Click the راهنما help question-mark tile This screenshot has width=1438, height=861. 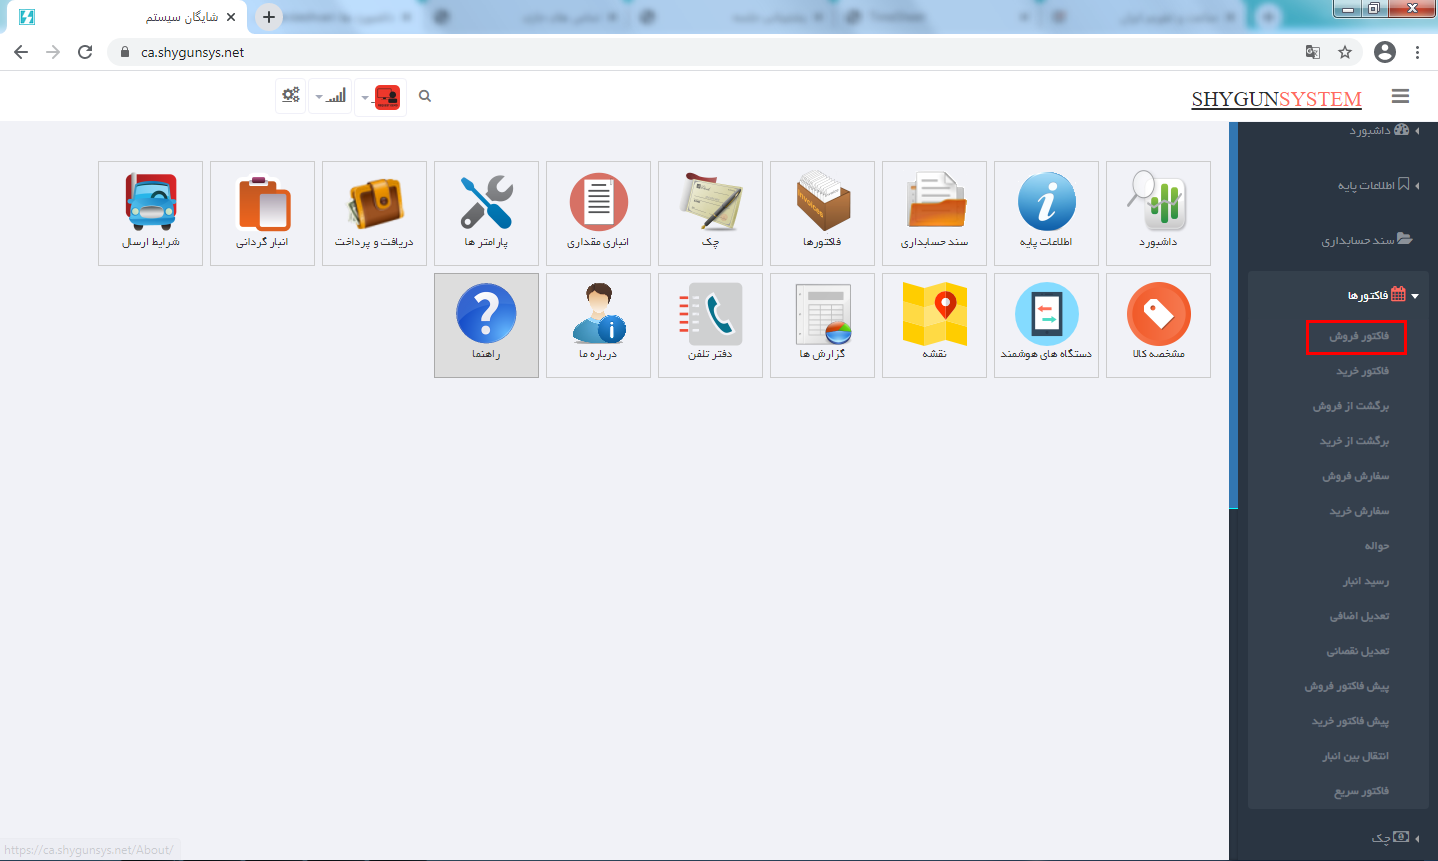pyautogui.click(x=486, y=315)
